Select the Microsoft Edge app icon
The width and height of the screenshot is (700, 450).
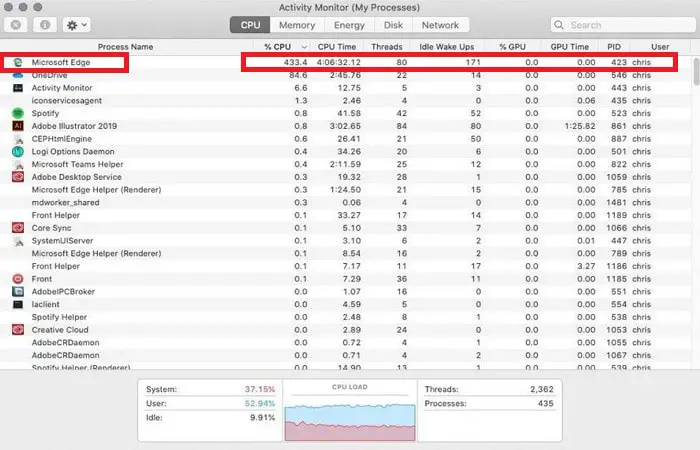pyautogui.click(x=17, y=62)
